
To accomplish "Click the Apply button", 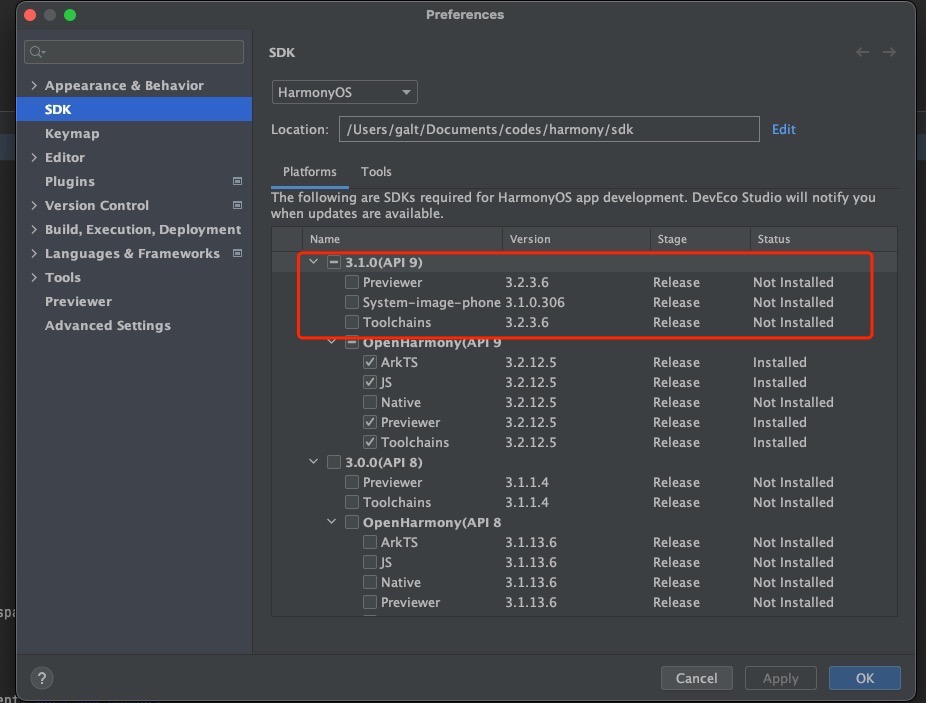I will [781, 678].
